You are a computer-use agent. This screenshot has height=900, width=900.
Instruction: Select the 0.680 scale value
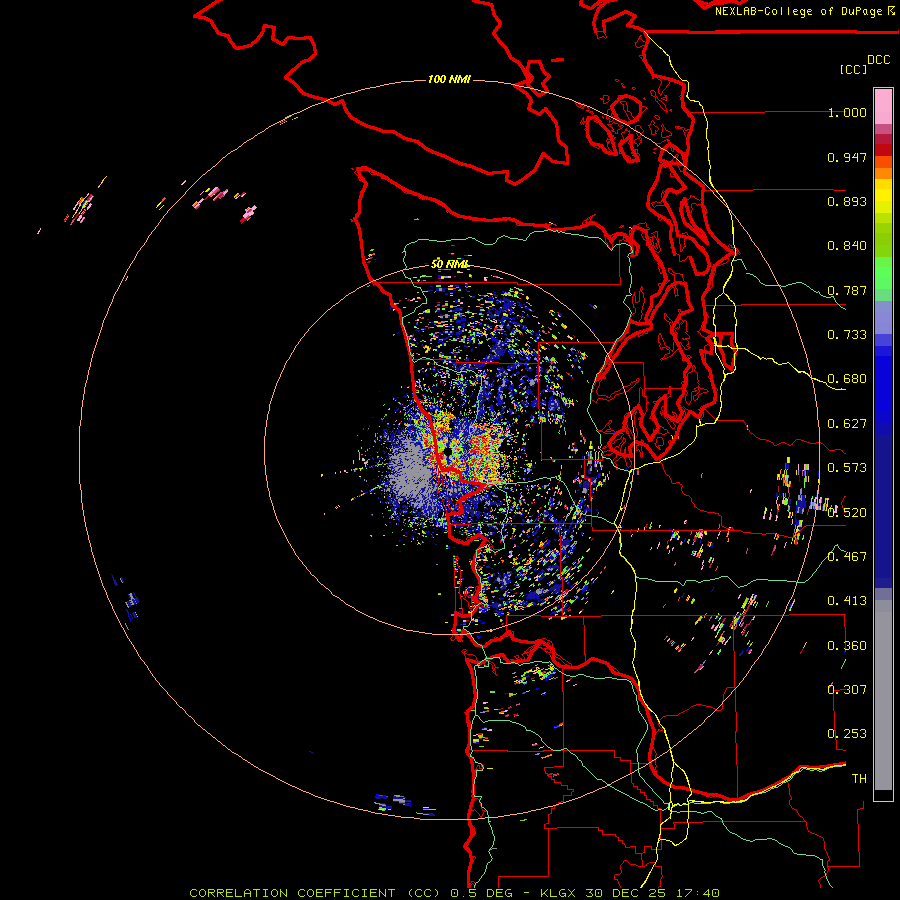[847, 379]
